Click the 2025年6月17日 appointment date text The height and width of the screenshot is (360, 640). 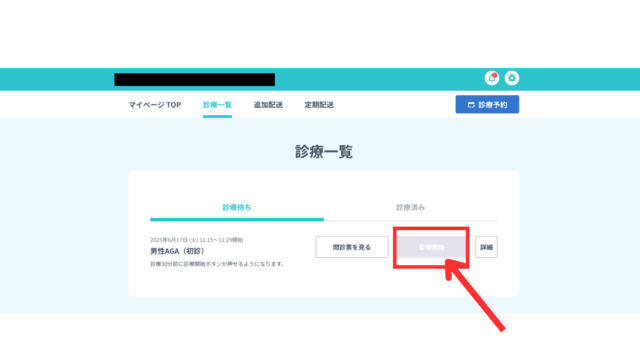click(196, 240)
